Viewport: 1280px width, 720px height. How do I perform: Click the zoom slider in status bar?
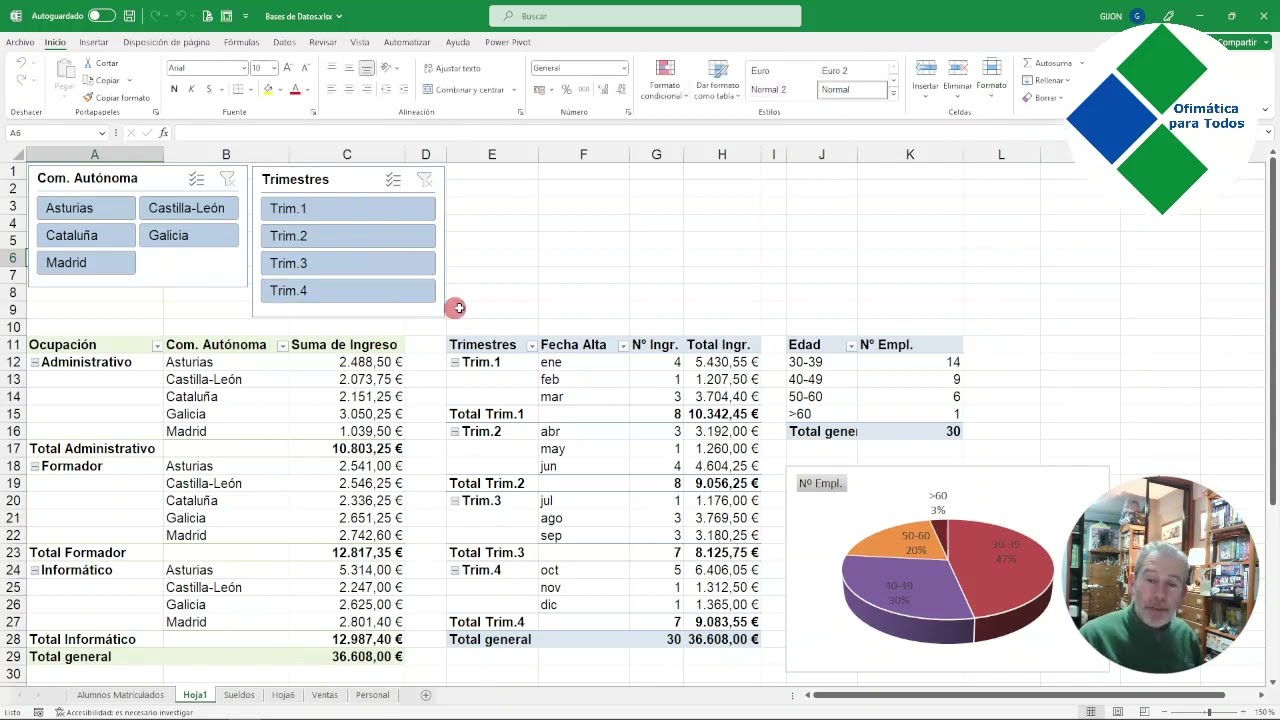click(x=1208, y=712)
